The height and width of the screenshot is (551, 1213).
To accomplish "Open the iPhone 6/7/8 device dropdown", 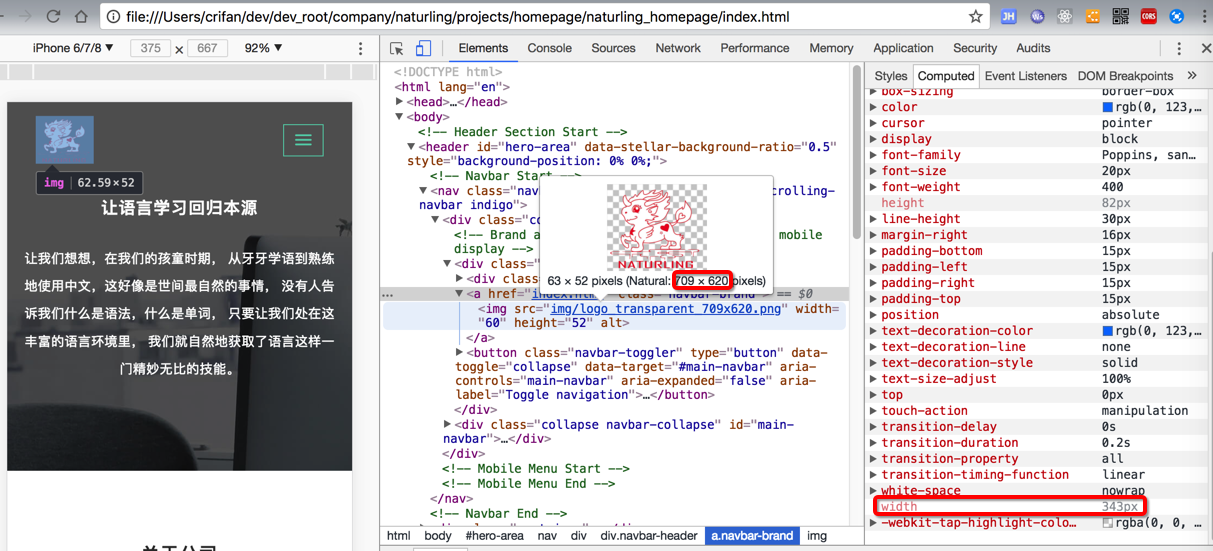I will [74, 48].
